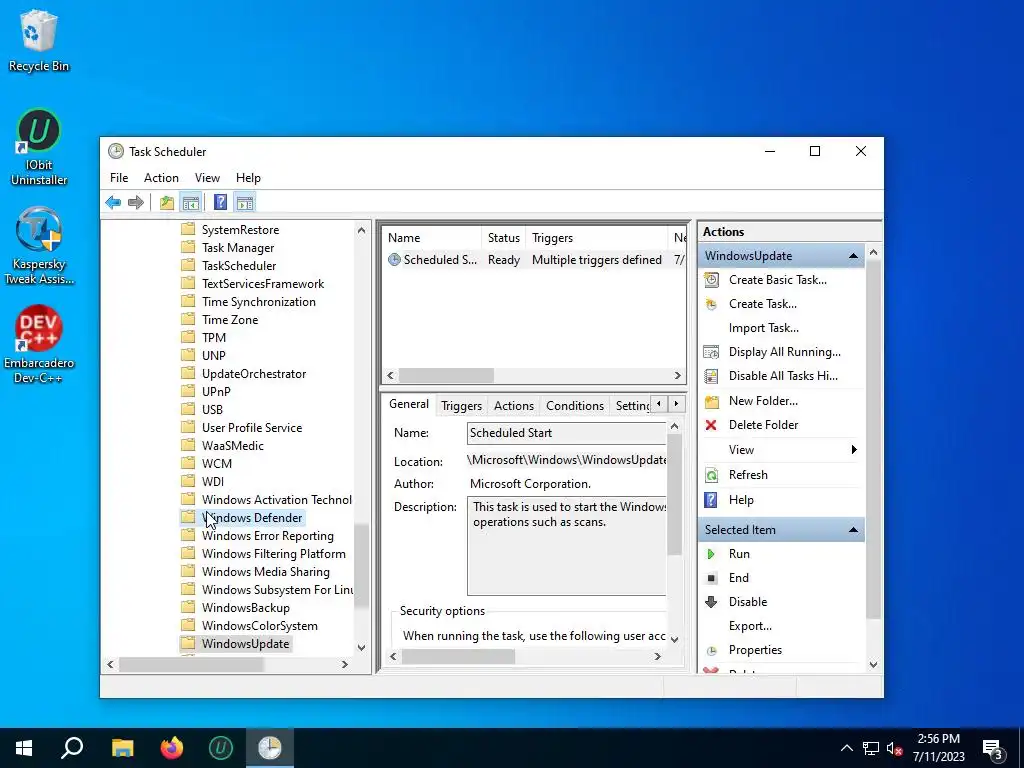This screenshot has height=768, width=1024.
Task: Click Display All Running tasks action
Action: pos(784,352)
